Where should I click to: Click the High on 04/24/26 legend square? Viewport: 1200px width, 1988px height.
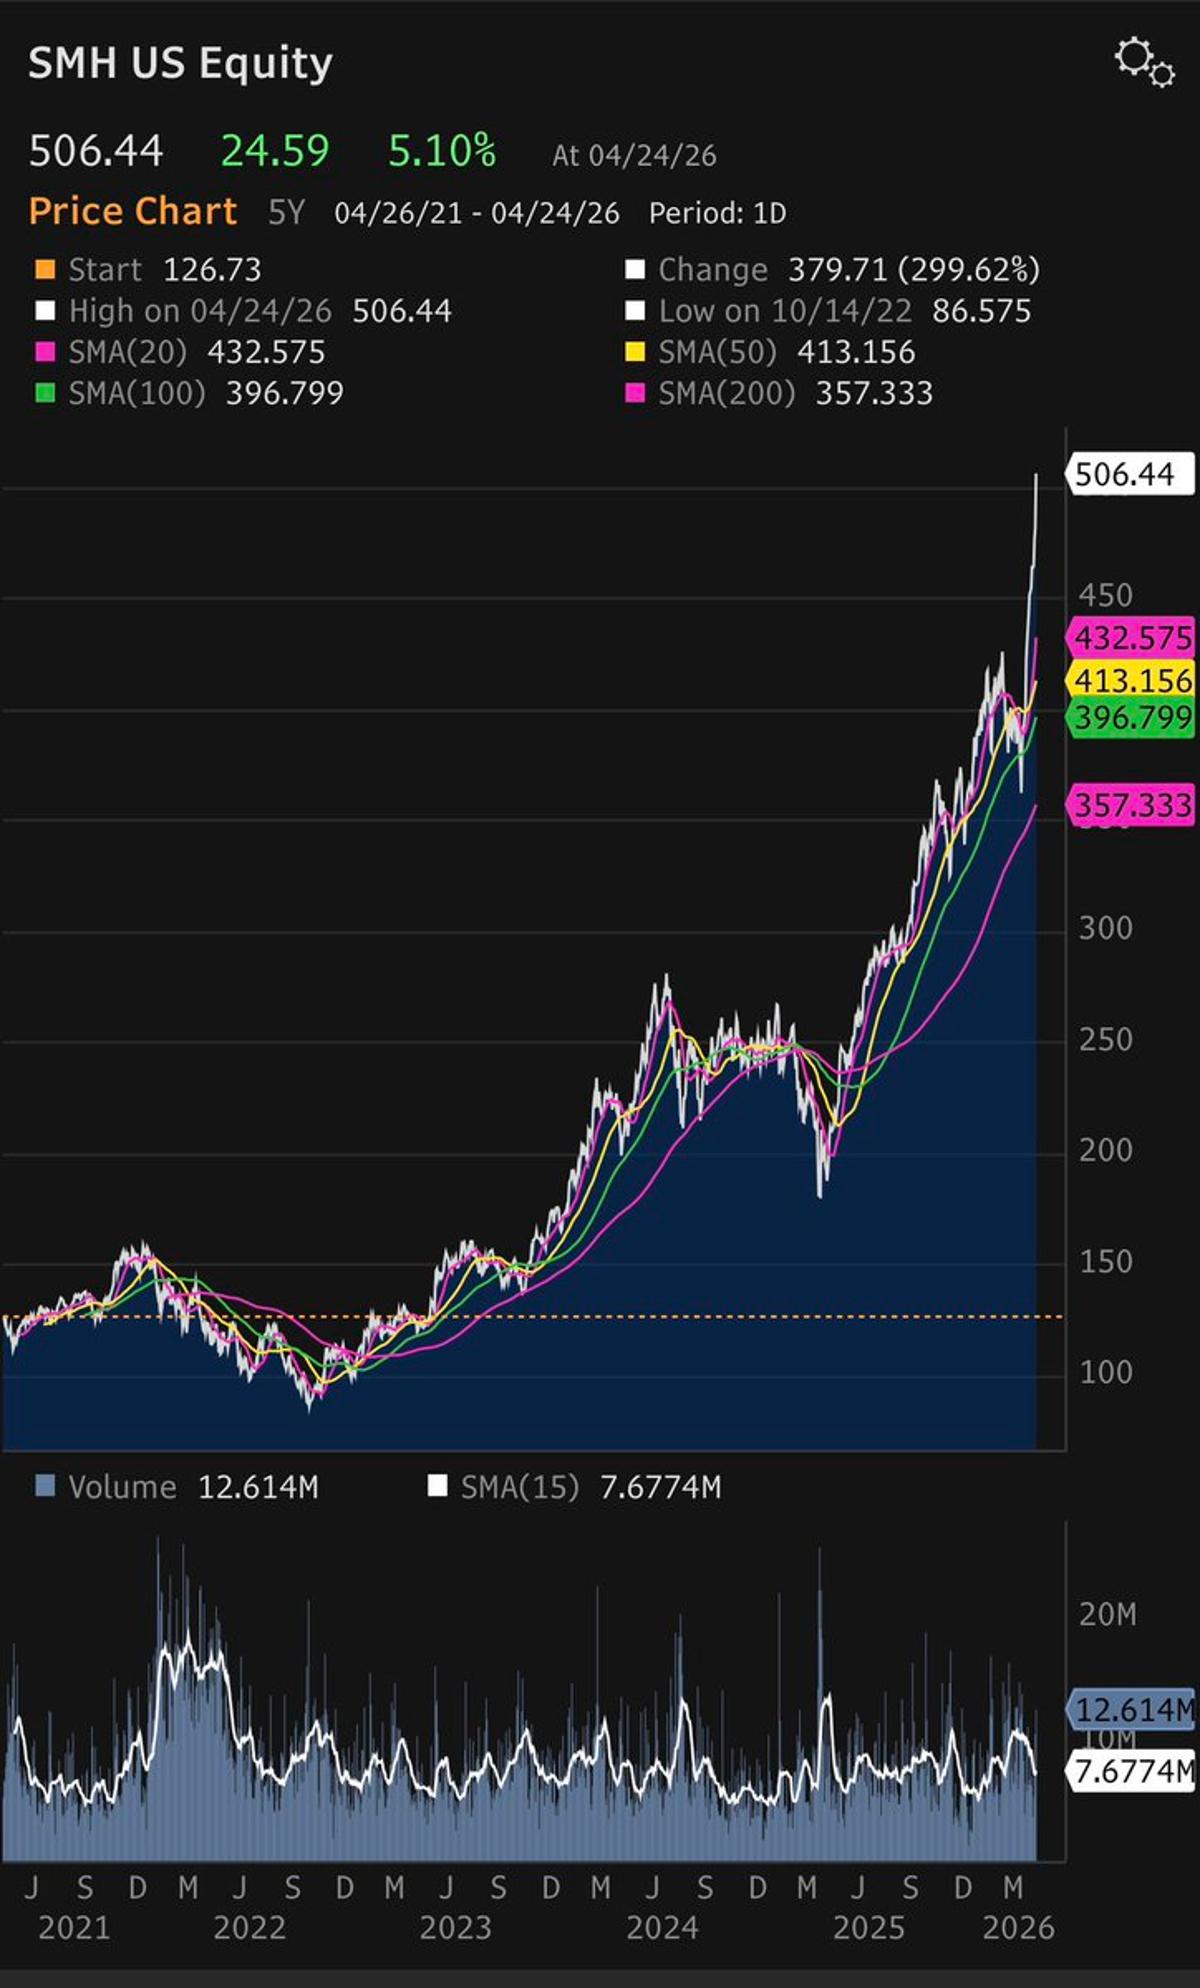[x=45, y=311]
